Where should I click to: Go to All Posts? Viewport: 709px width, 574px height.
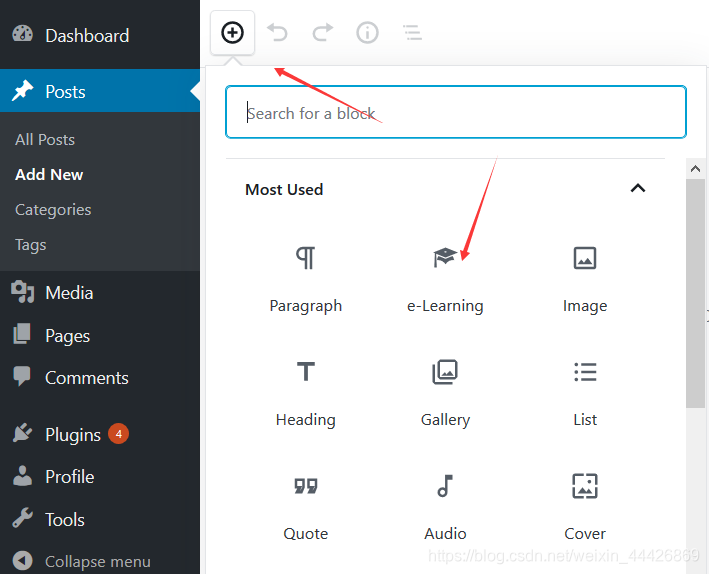(45, 139)
